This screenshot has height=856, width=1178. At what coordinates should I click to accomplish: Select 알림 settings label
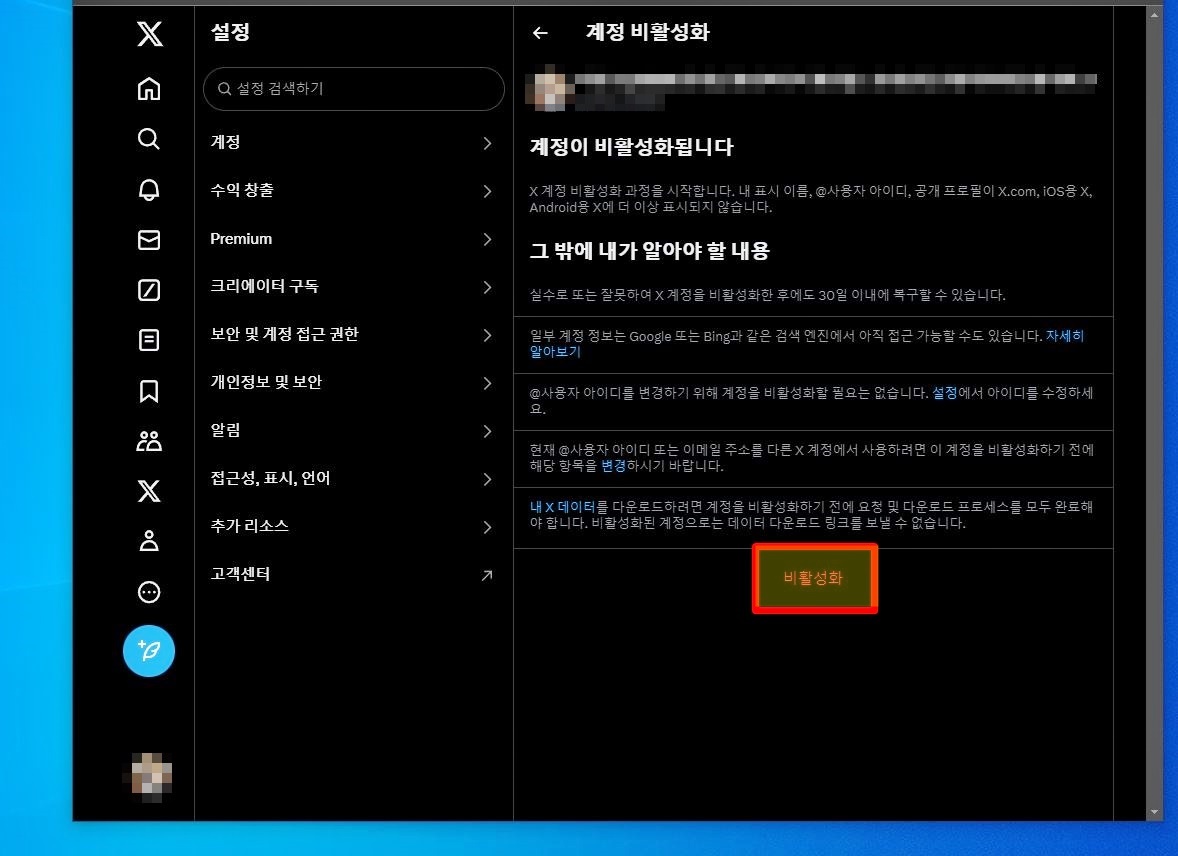(x=225, y=430)
